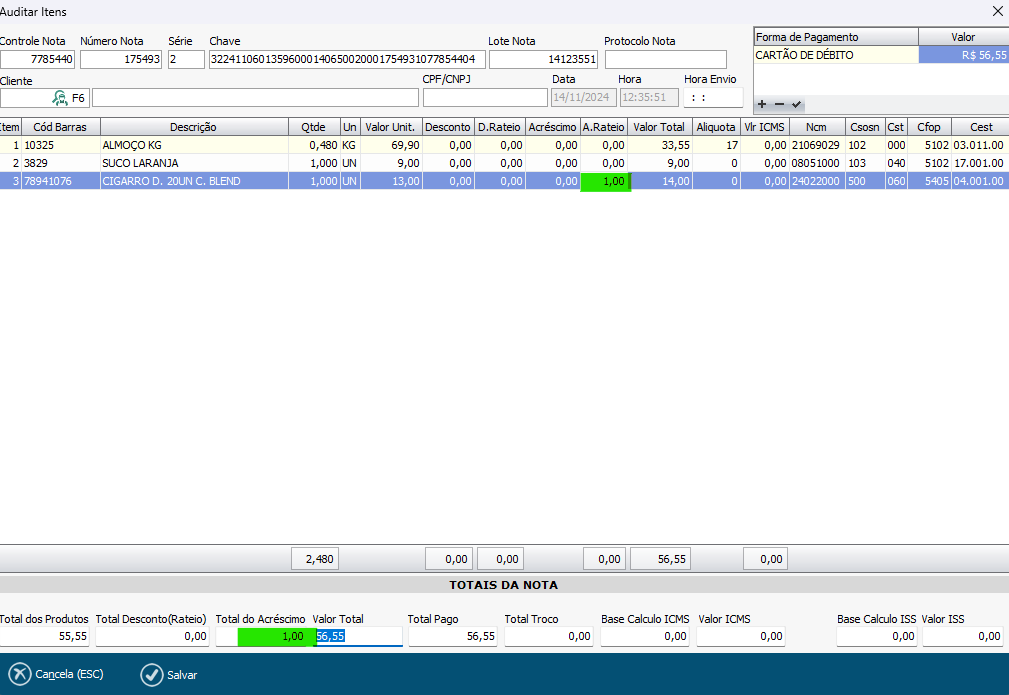
Task: Remove payment method with minus icon
Action: pos(779,104)
